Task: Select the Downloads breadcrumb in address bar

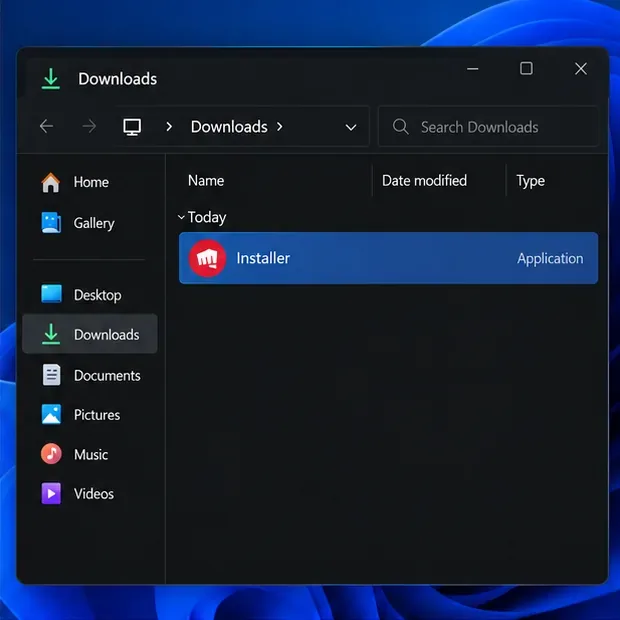Action: pyautogui.click(x=229, y=127)
